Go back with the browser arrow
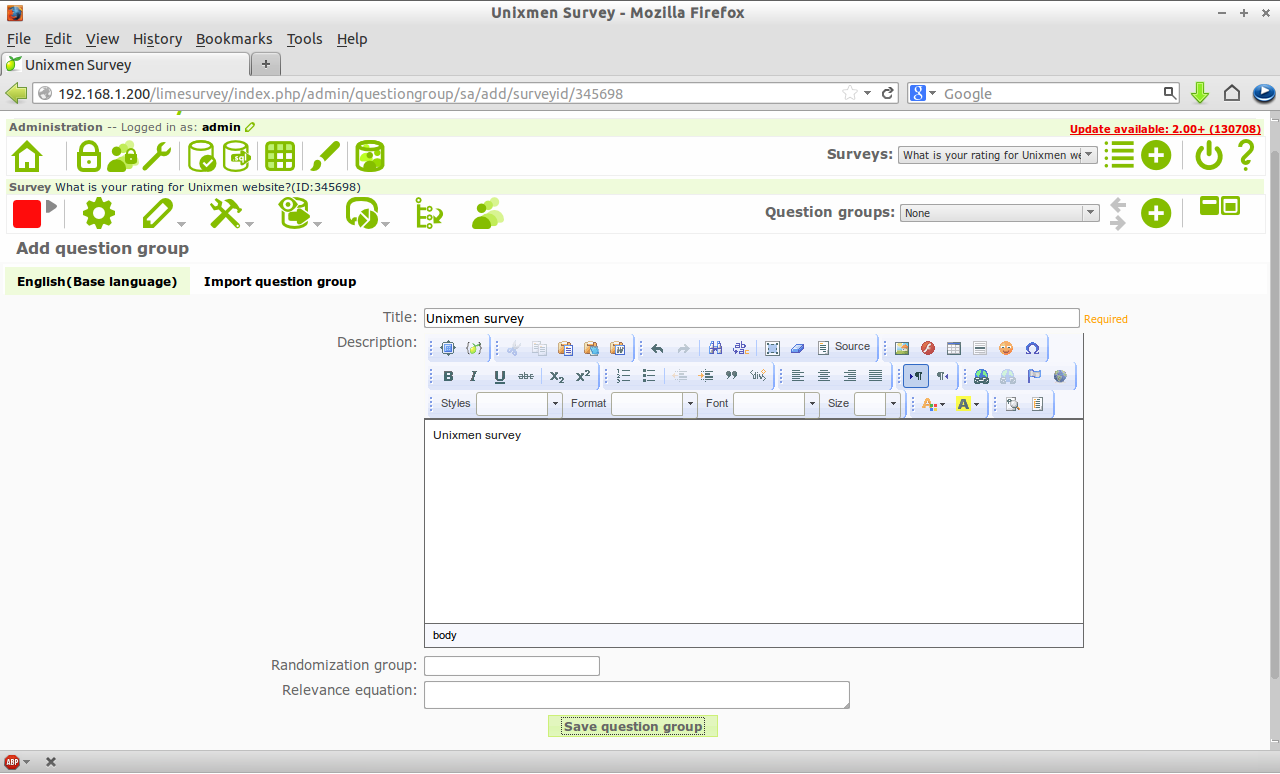This screenshot has width=1280, height=774. (16, 93)
